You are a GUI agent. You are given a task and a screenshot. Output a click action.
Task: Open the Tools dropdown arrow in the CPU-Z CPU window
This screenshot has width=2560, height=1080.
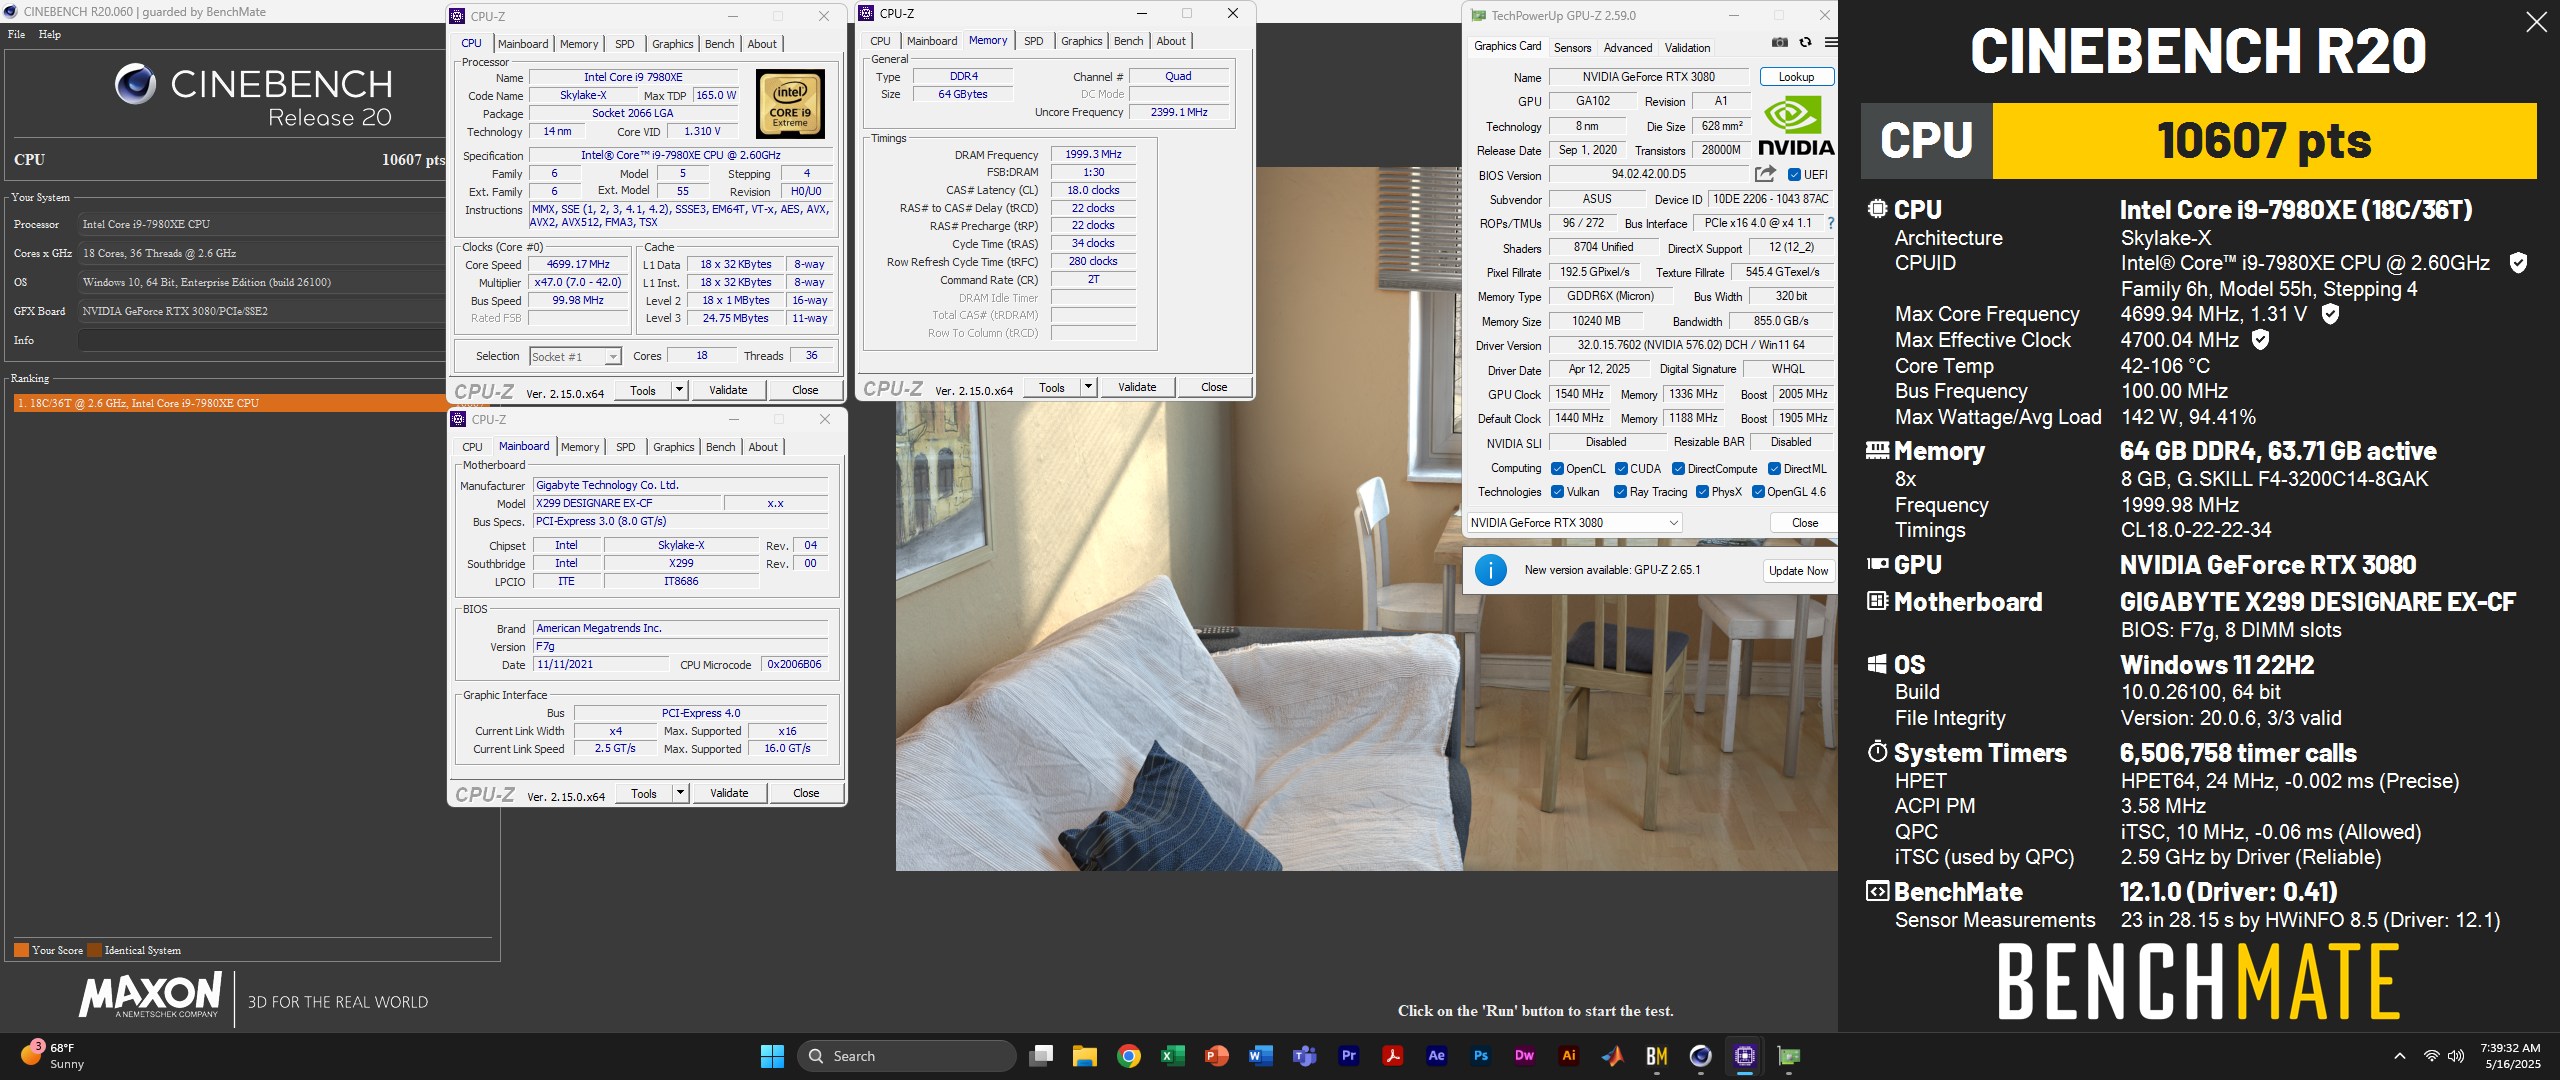[x=680, y=390]
